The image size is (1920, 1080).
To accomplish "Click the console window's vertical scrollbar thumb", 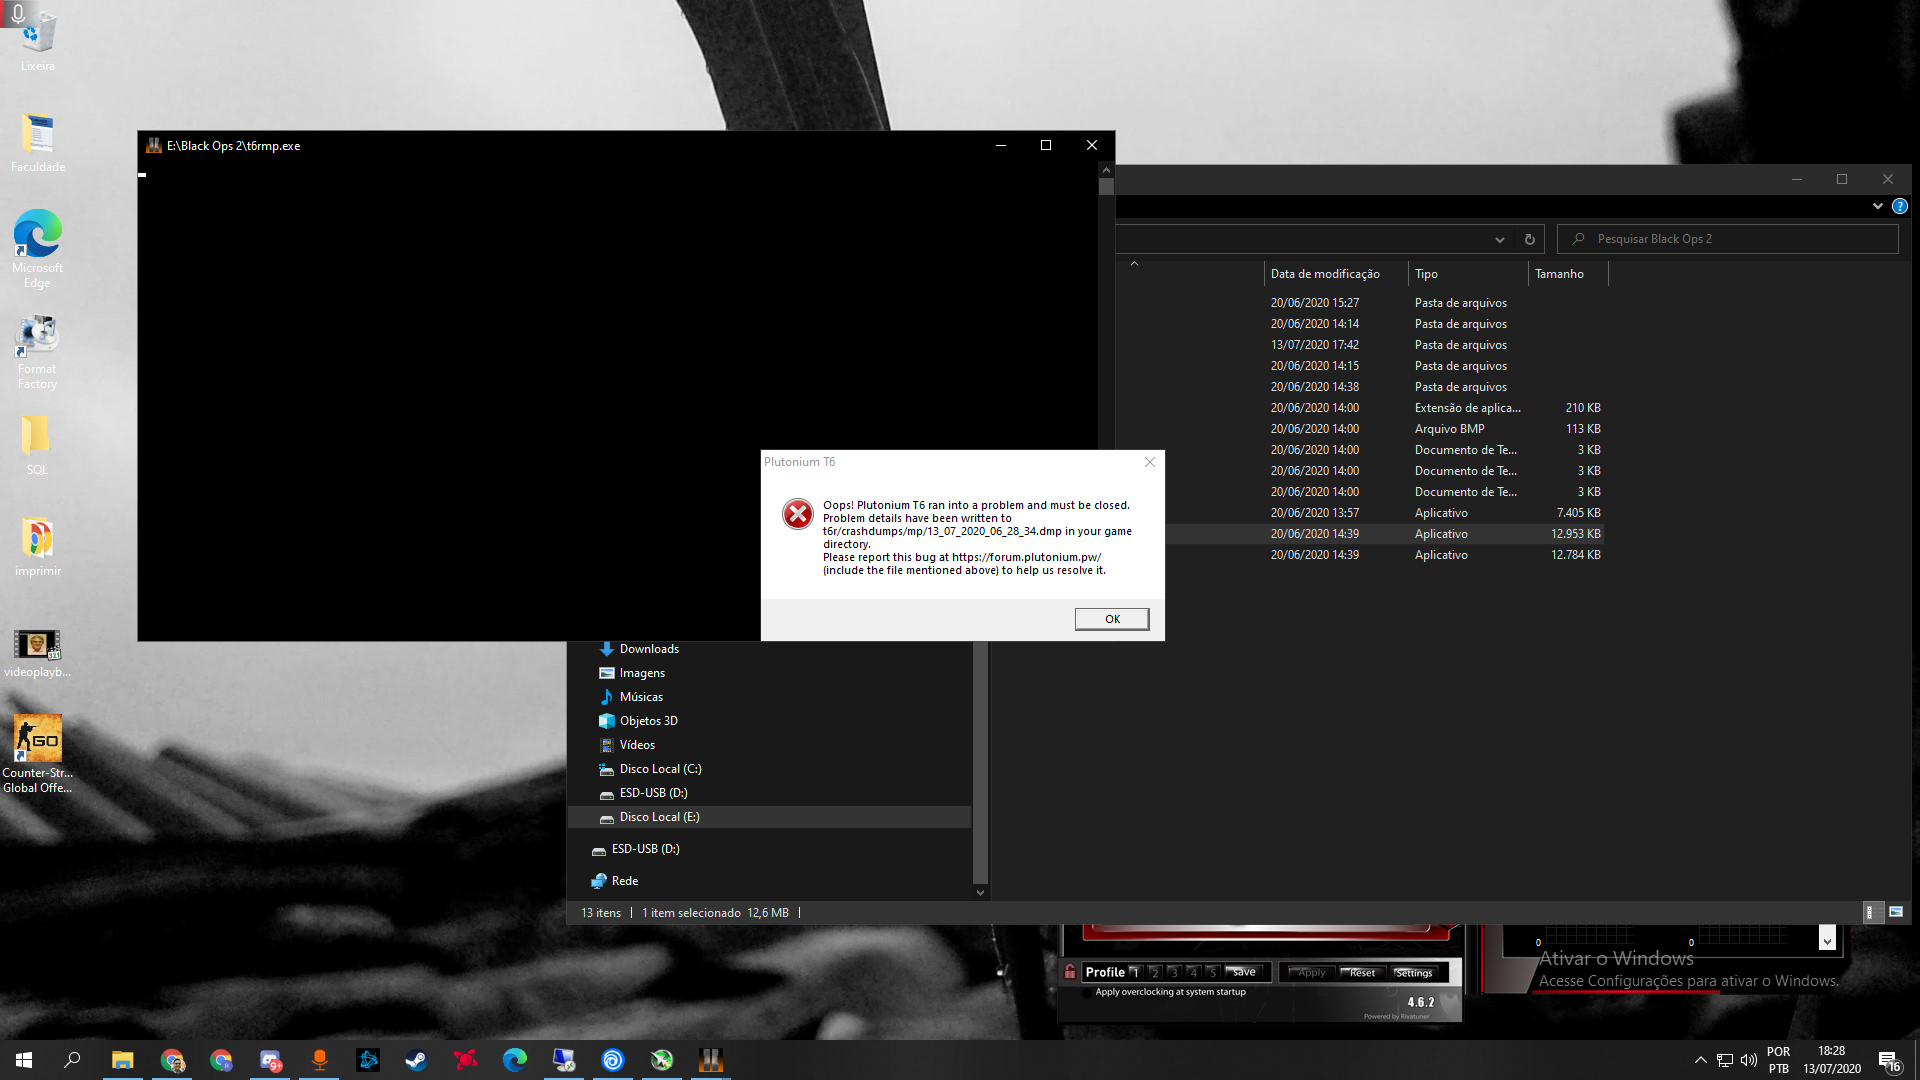I will coord(1106,186).
